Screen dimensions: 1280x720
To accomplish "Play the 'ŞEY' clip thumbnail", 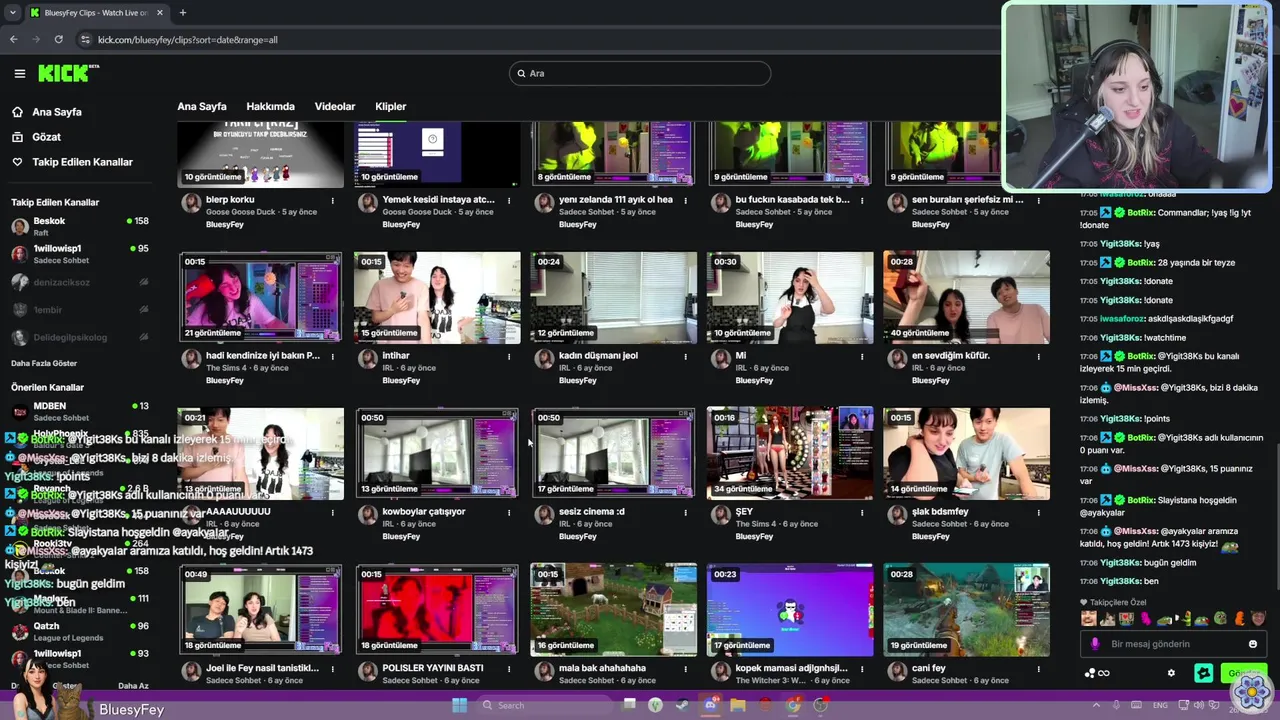I will pos(790,453).
